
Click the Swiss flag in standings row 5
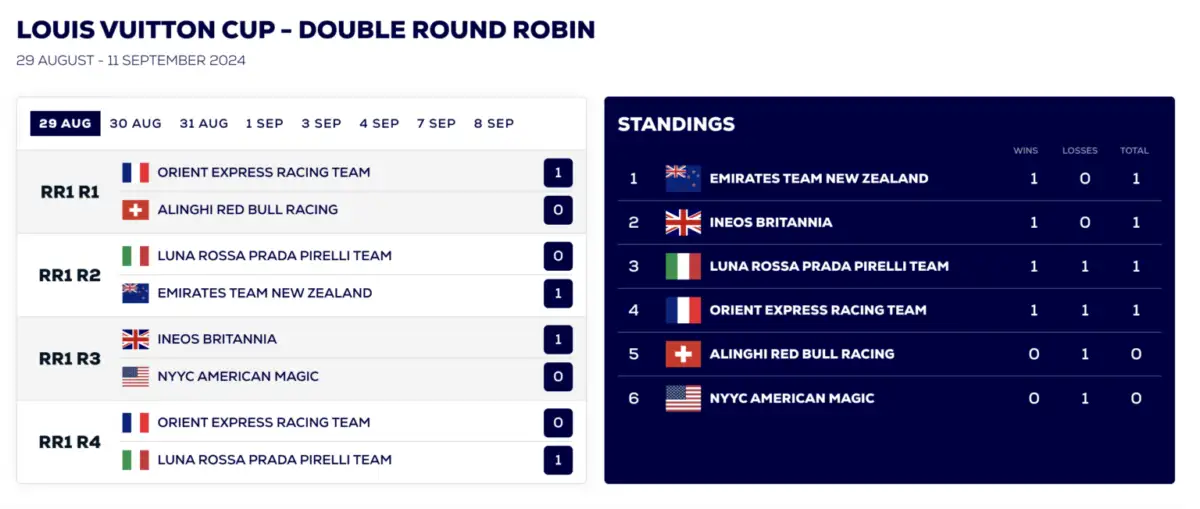coord(683,354)
